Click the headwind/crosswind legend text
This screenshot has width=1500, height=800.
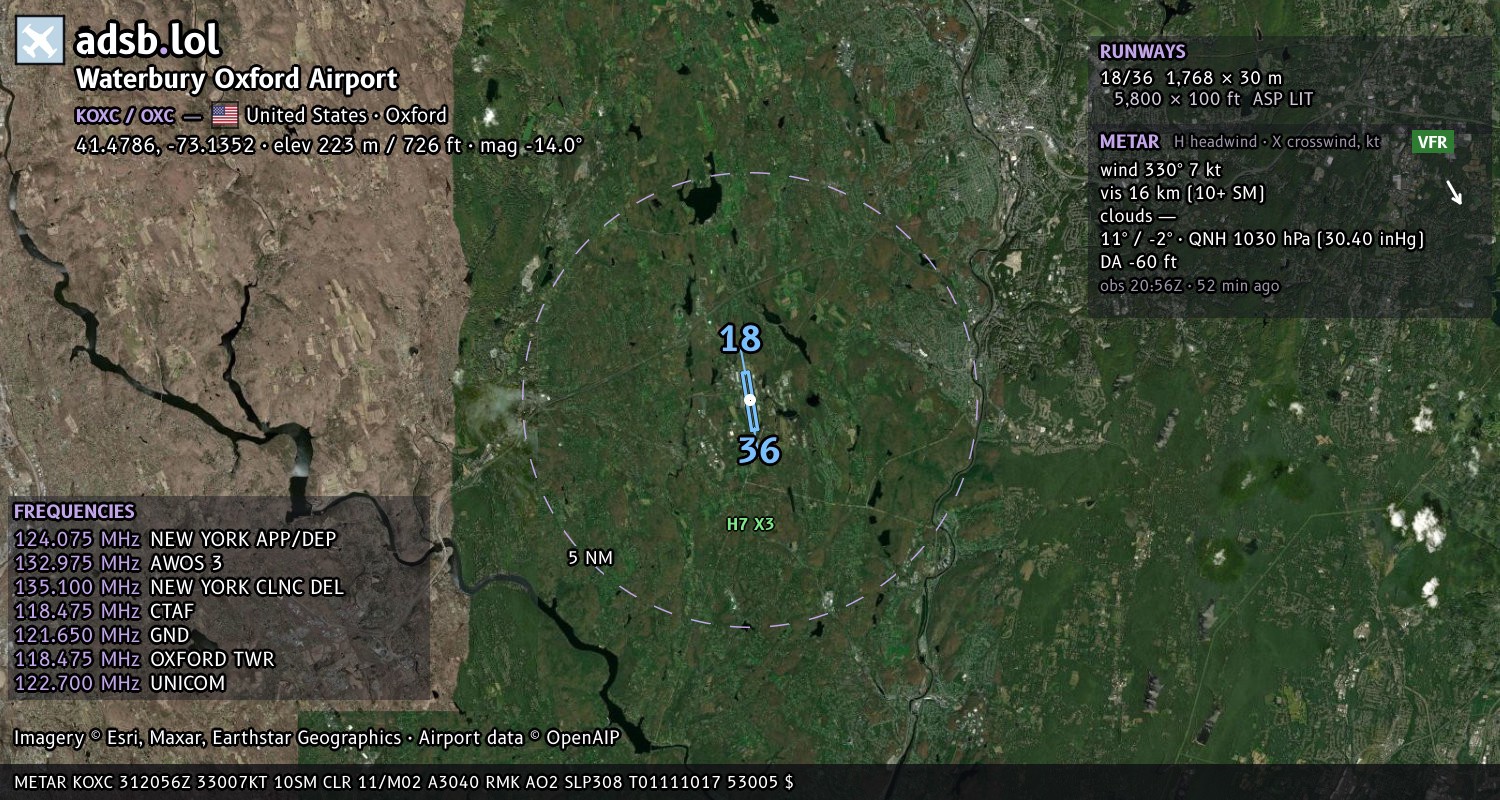coord(1277,142)
